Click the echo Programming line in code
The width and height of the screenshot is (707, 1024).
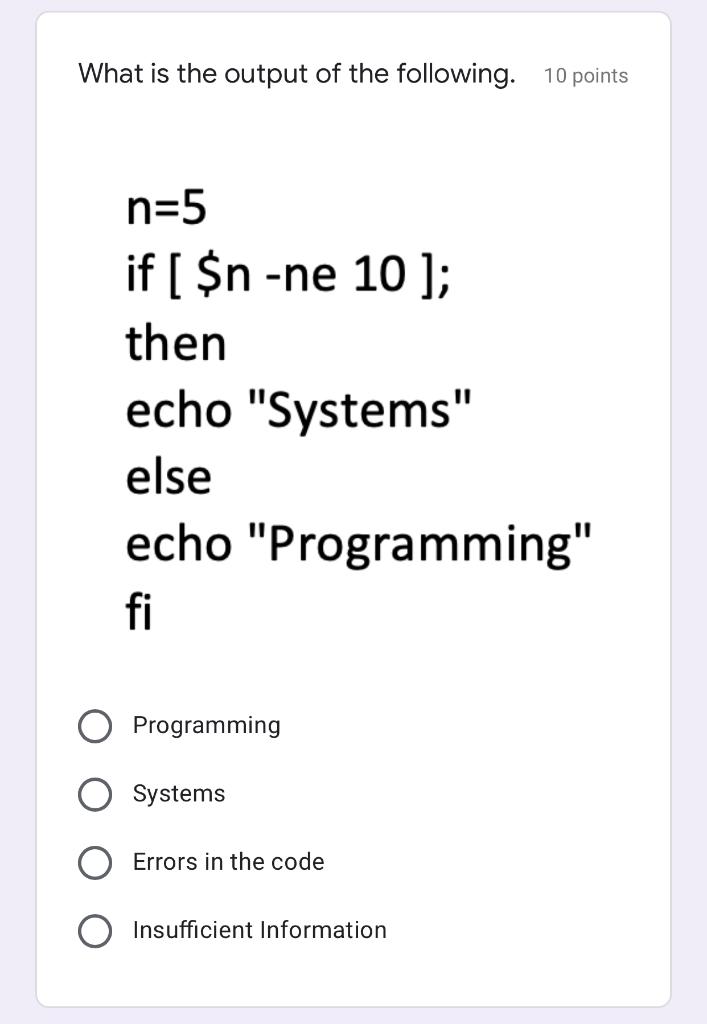point(360,542)
